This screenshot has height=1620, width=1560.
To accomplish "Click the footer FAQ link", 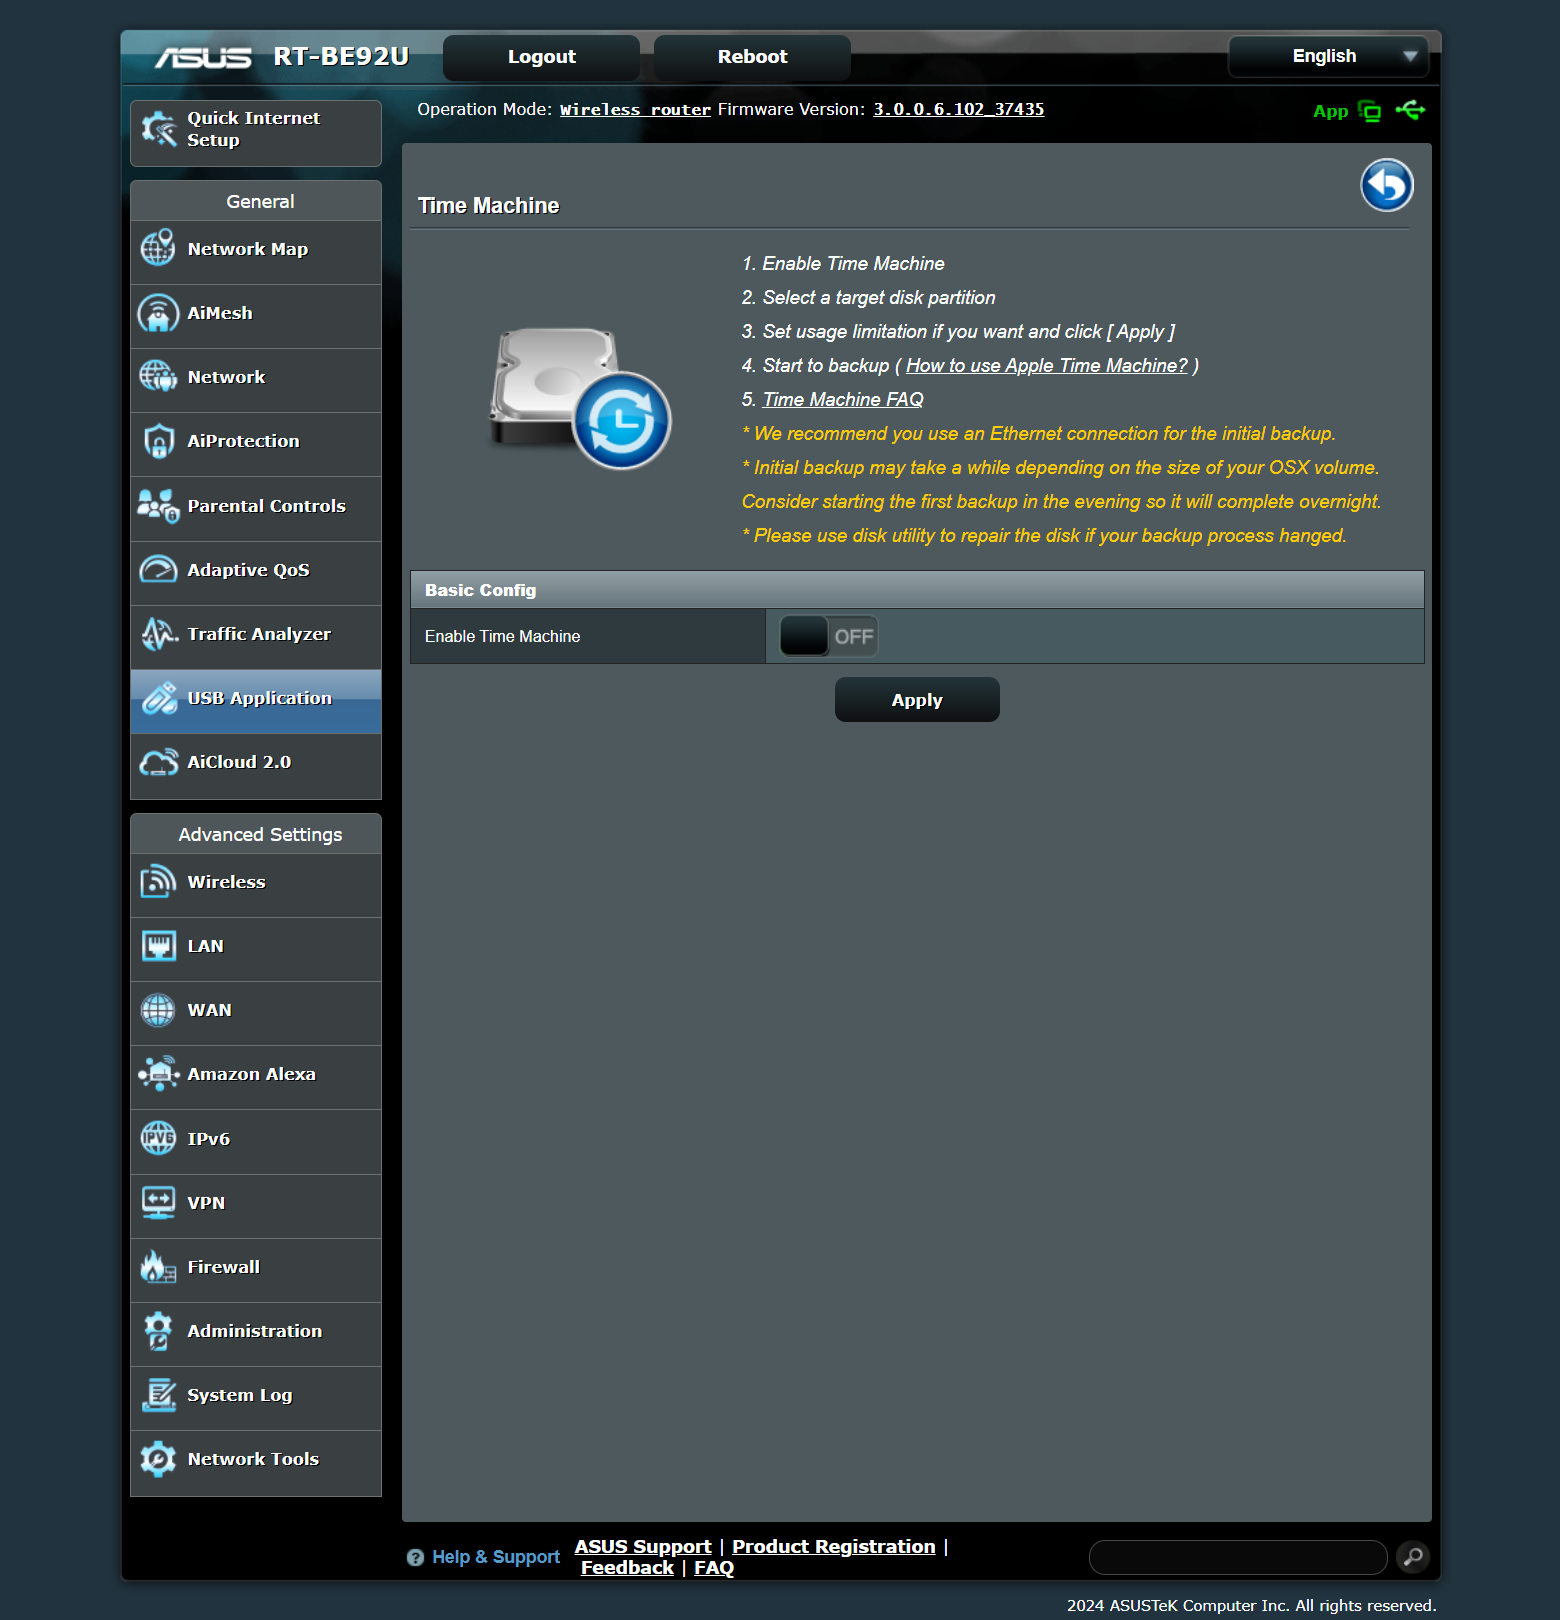I will [x=714, y=1568].
